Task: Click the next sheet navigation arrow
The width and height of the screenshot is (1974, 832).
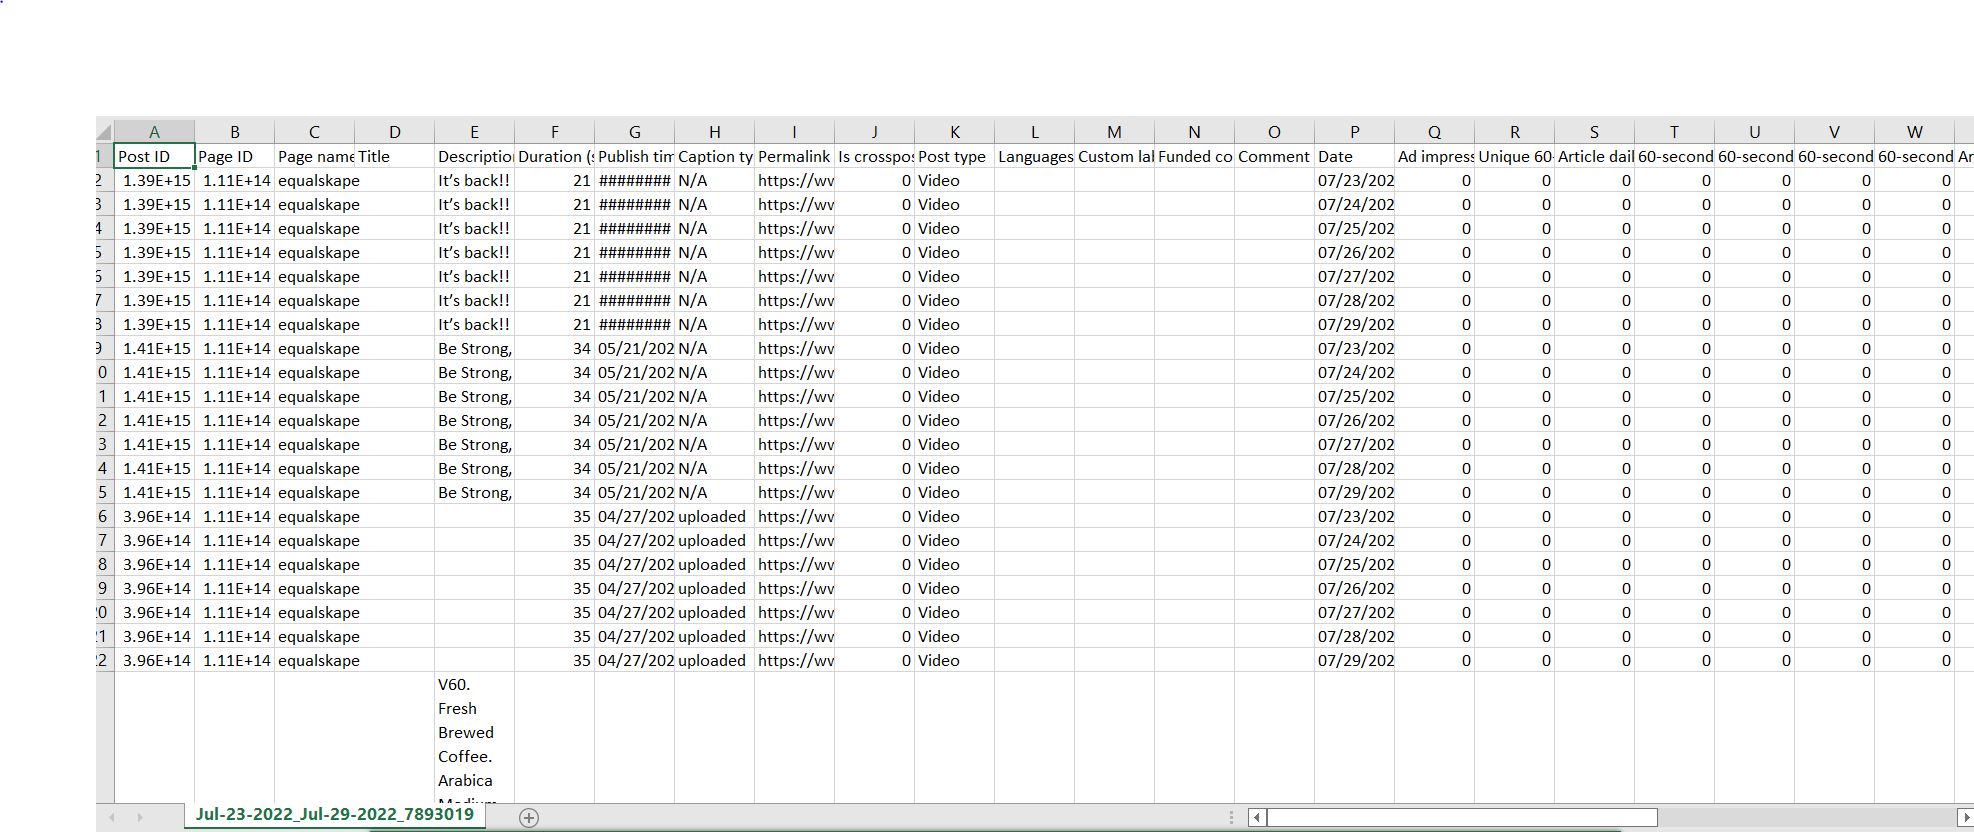Action: tap(140, 817)
